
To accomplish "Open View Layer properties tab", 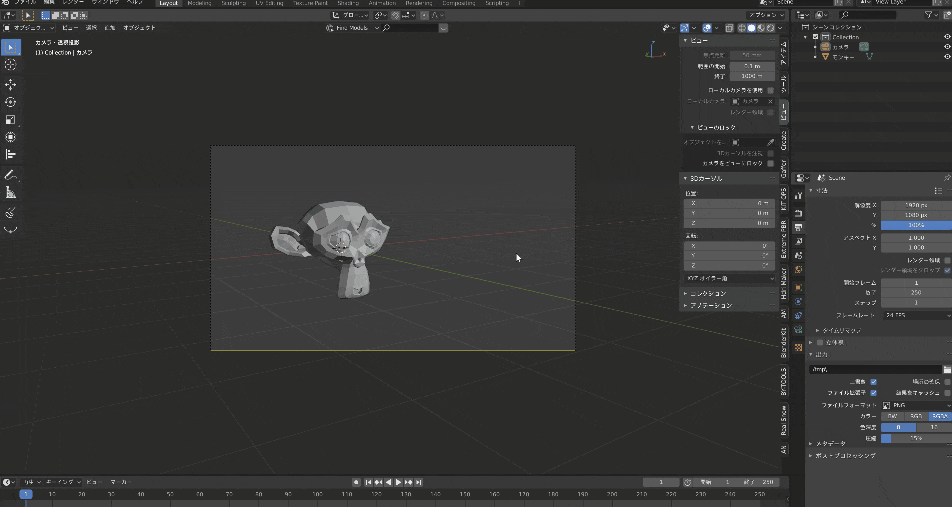I will click(798, 242).
